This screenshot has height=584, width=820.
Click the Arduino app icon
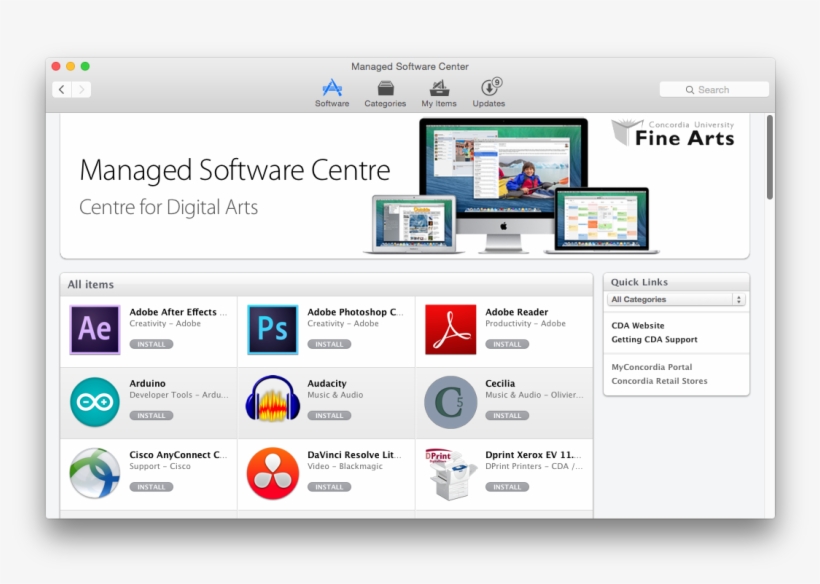pyautogui.click(x=95, y=402)
